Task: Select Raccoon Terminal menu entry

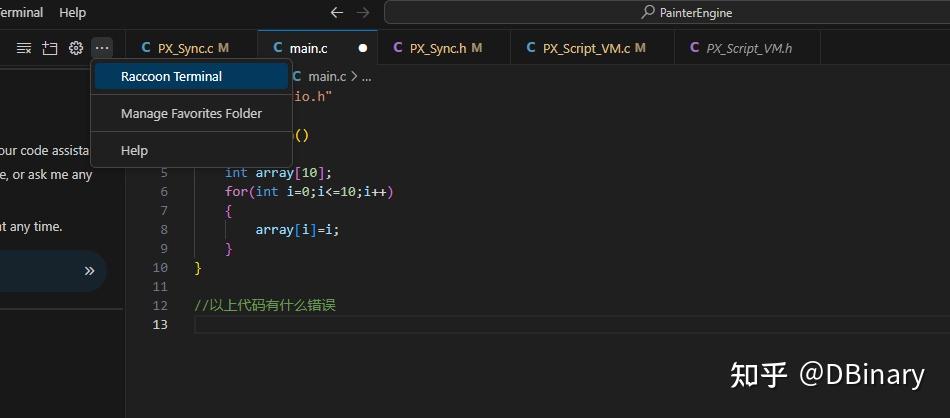Action: click(x=191, y=76)
